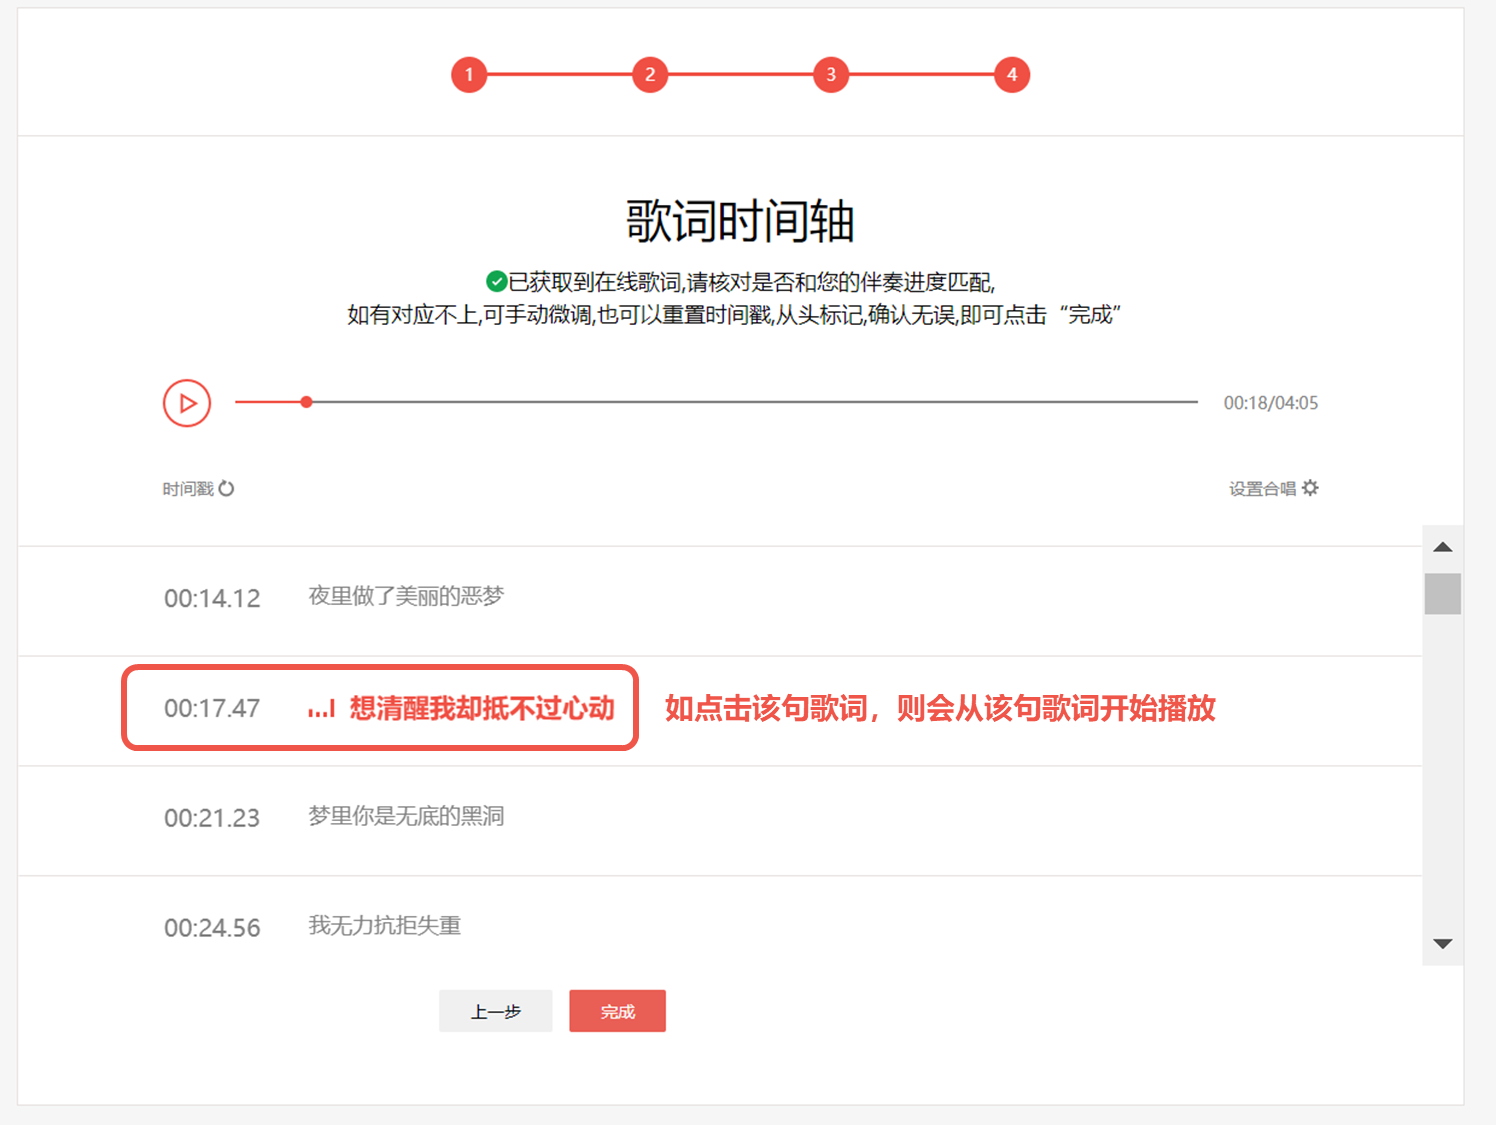Click the 时间戳 label to reset timestamps
Screen dimensions: 1496x1125
(x=188, y=488)
